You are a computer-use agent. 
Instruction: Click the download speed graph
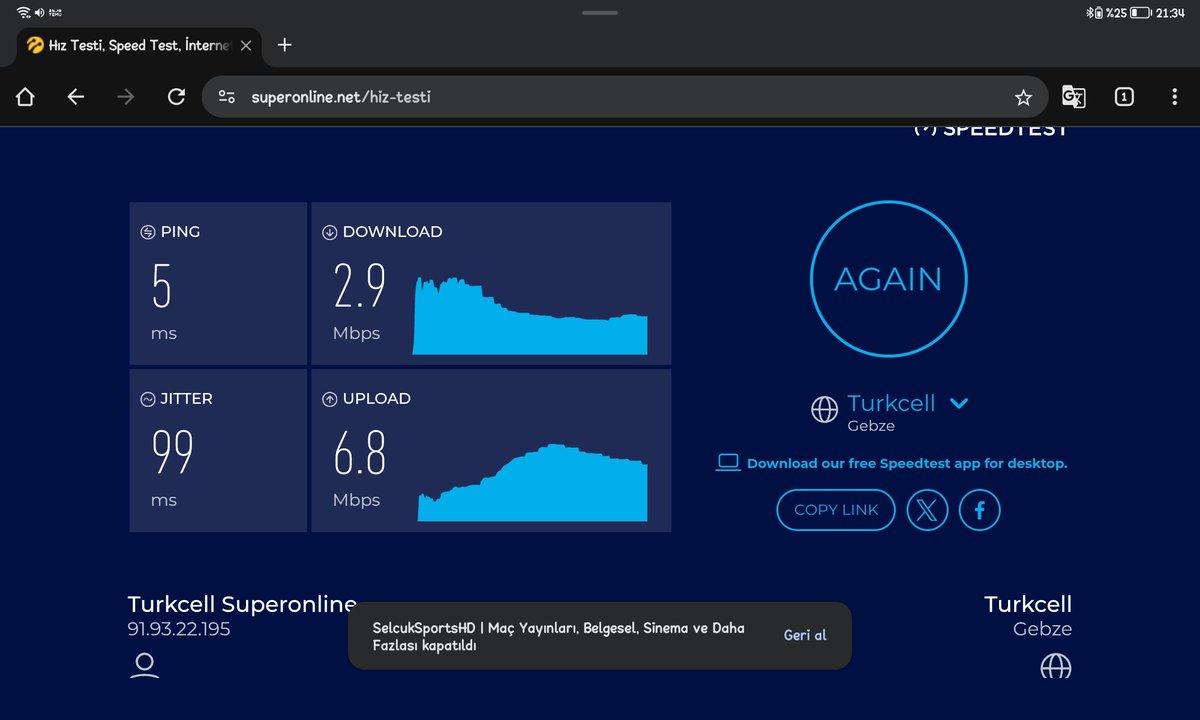(531, 315)
